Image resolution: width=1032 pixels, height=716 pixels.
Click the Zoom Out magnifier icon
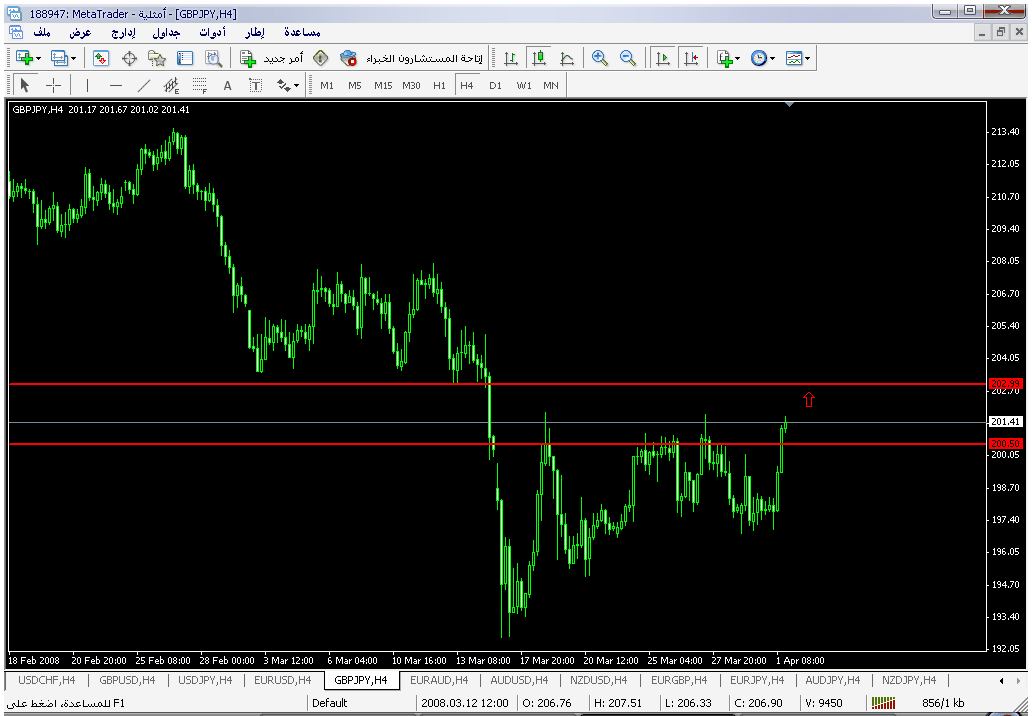coord(628,58)
